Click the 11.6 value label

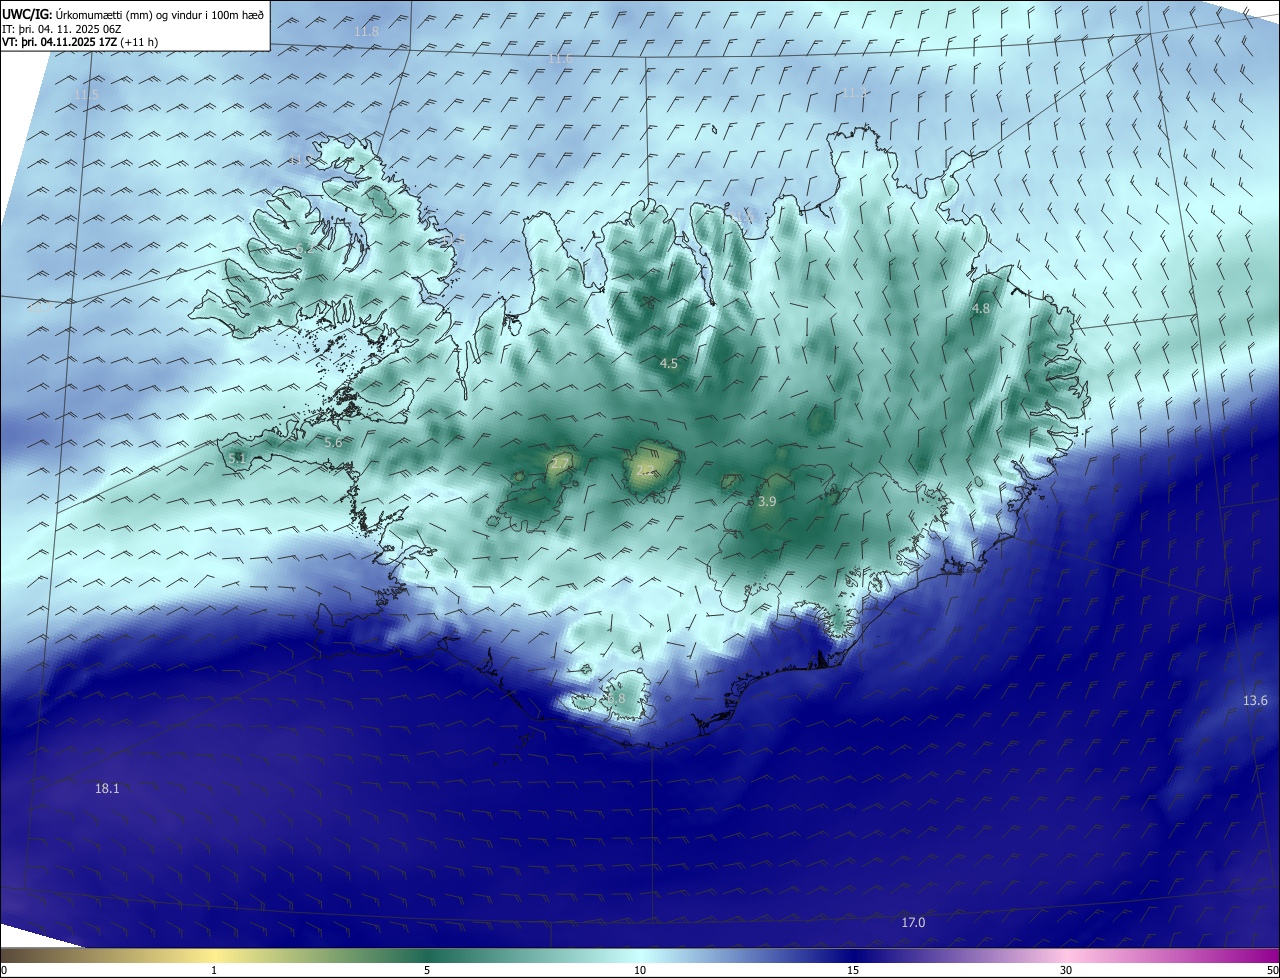pos(560,60)
